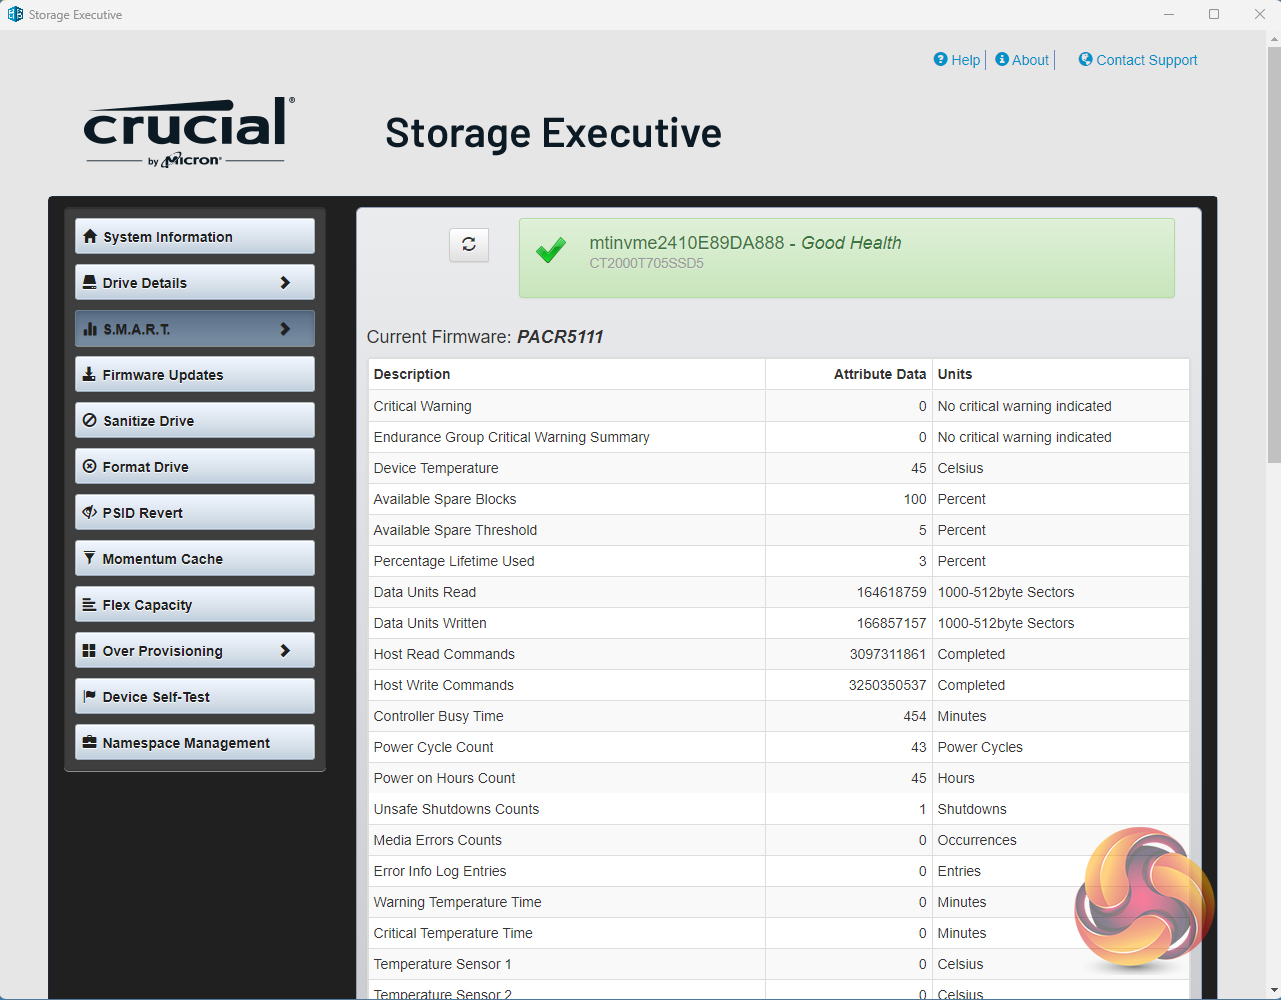Click the System Information home icon
1281x1001 pixels.
90,237
